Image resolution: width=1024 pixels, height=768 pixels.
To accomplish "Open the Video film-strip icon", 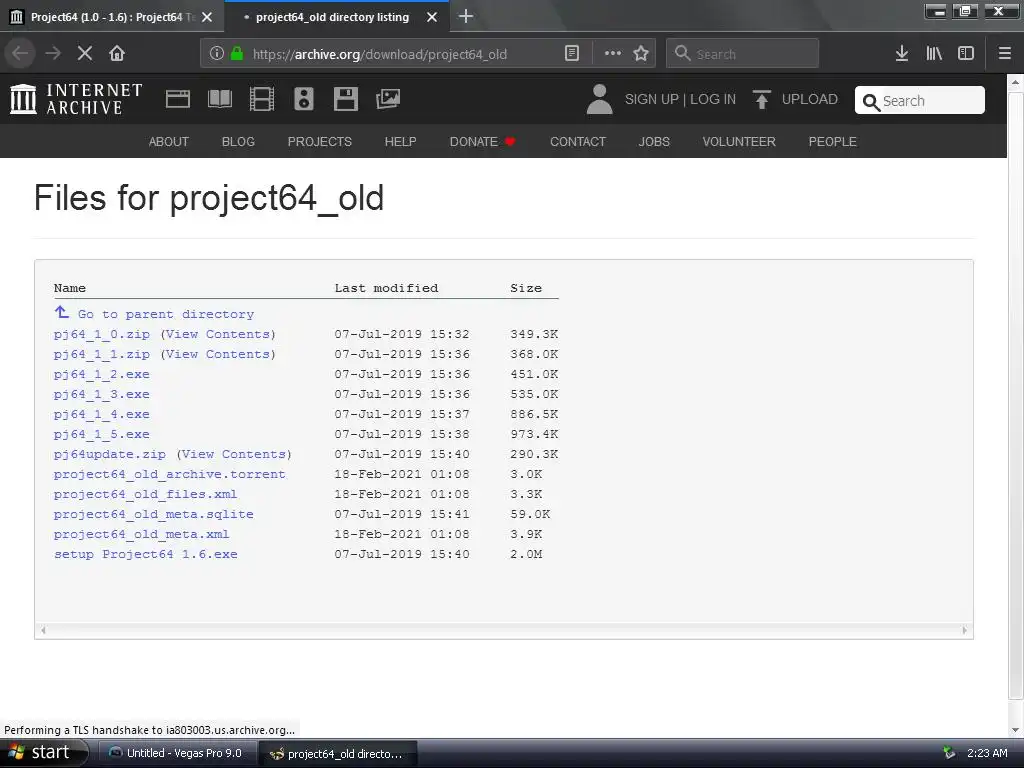I will pos(262,99).
